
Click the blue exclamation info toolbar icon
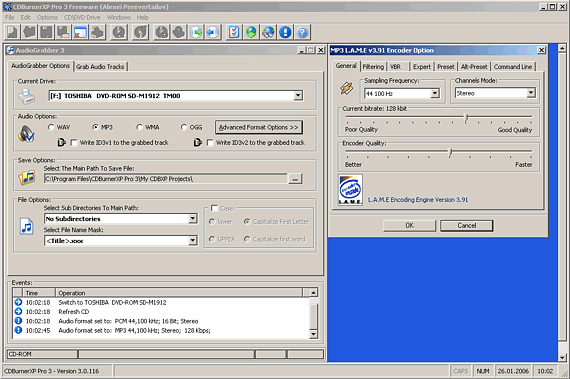coord(285,32)
